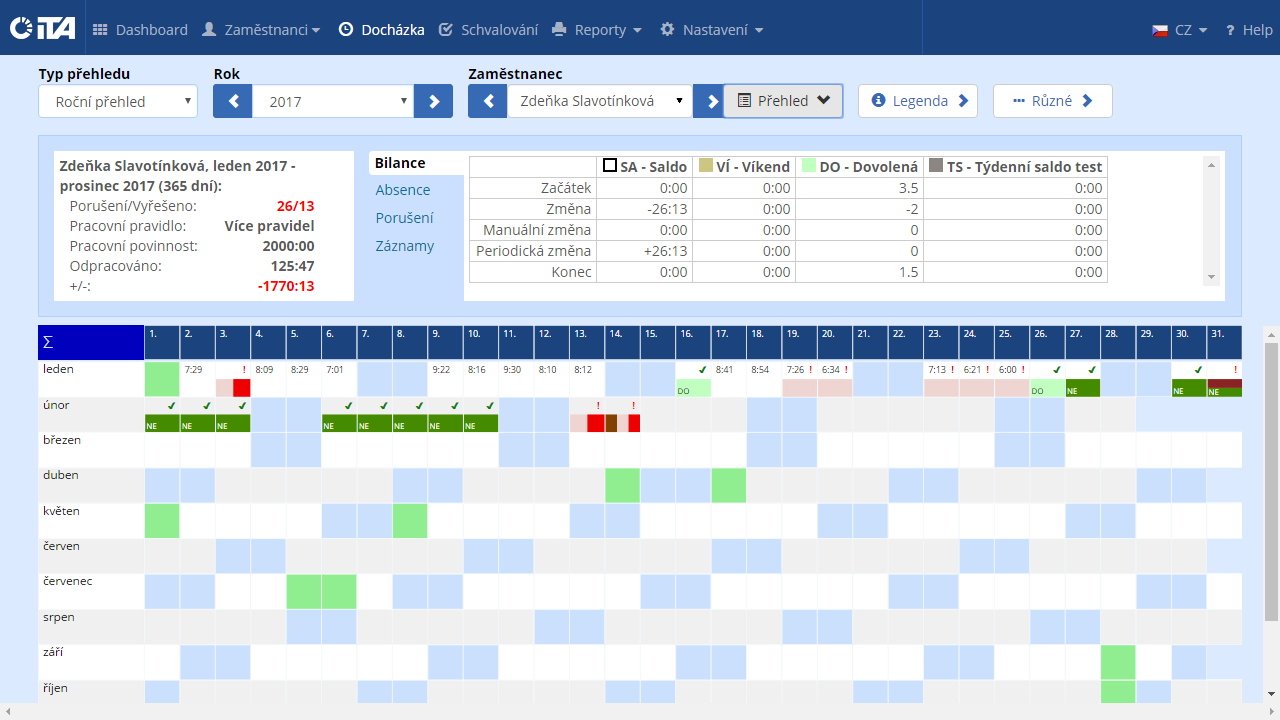1280x720 pixels.
Task: Open the Legenda info panel
Action: coord(918,101)
